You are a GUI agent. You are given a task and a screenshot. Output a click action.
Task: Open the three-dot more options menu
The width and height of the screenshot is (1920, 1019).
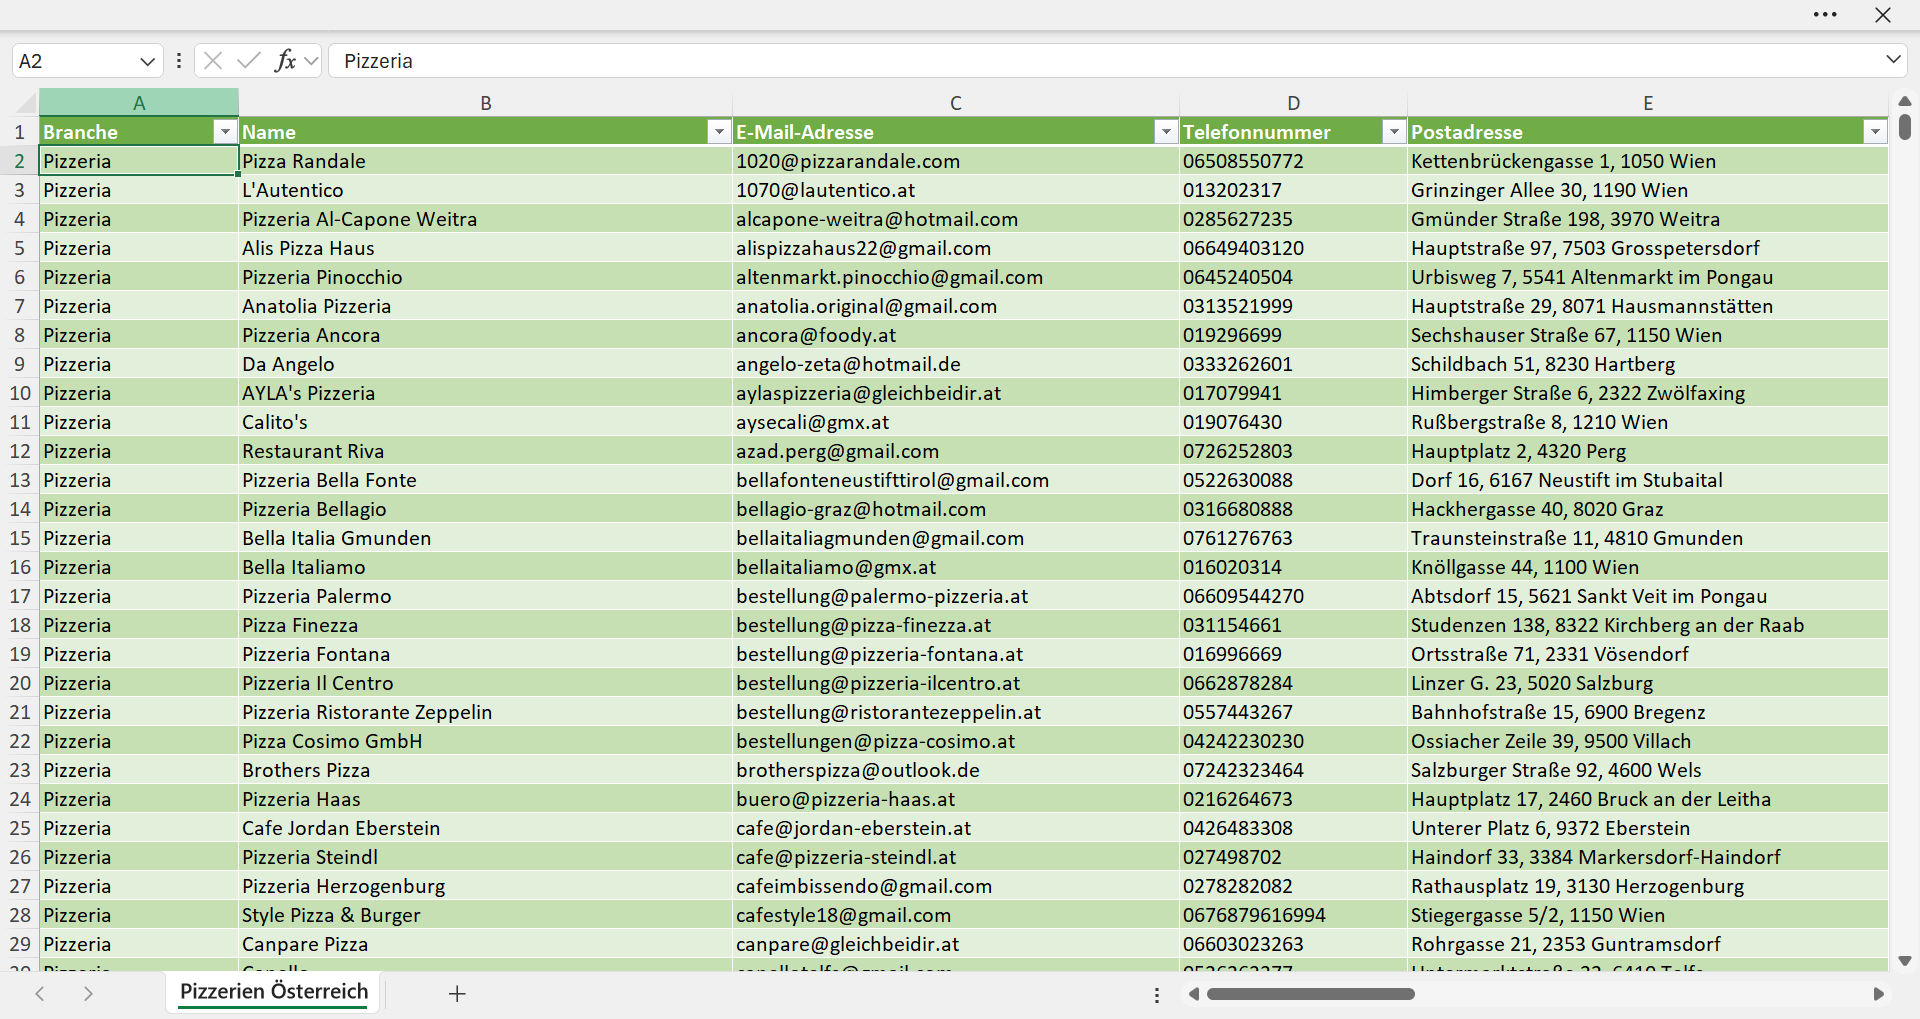pyautogui.click(x=1825, y=15)
